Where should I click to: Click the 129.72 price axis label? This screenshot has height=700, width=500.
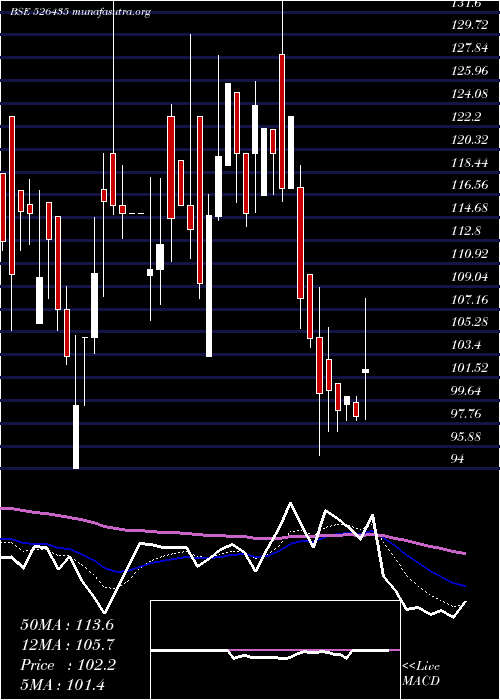coord(468,25)
